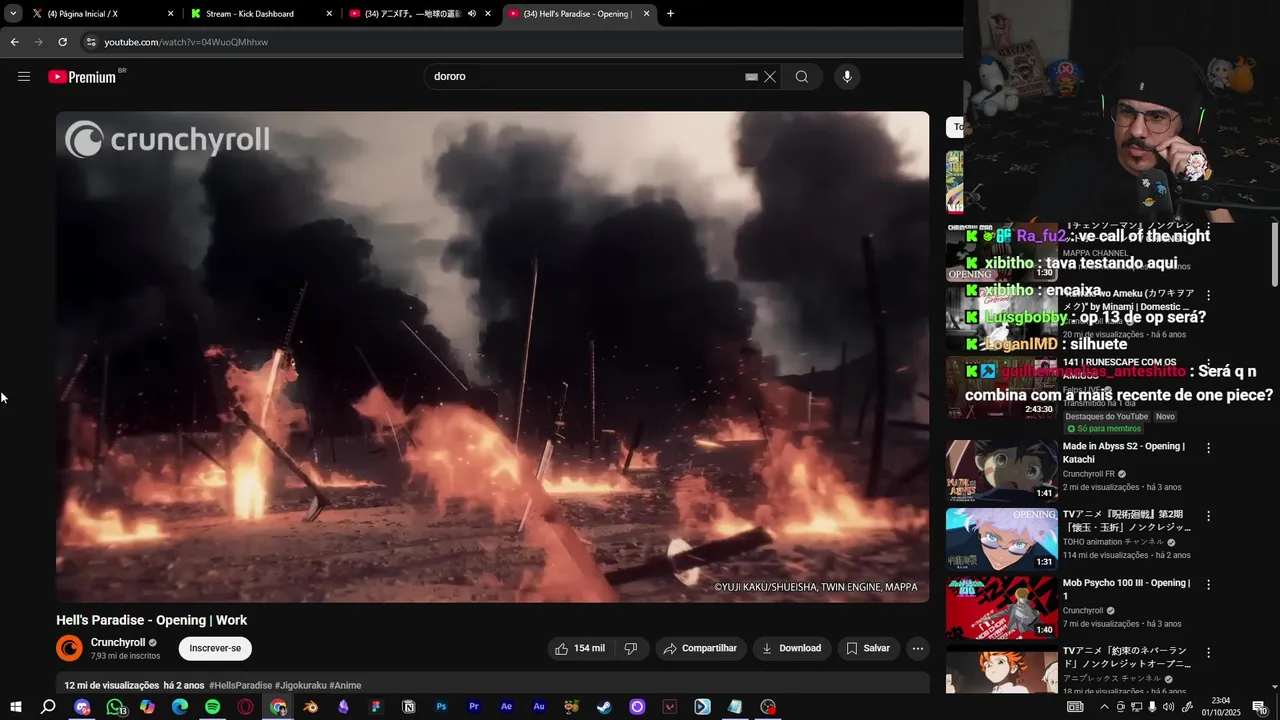This screenshot has width=1280, height=720.
Task: Launch After Effects from the taskbar
Action: 506,707
